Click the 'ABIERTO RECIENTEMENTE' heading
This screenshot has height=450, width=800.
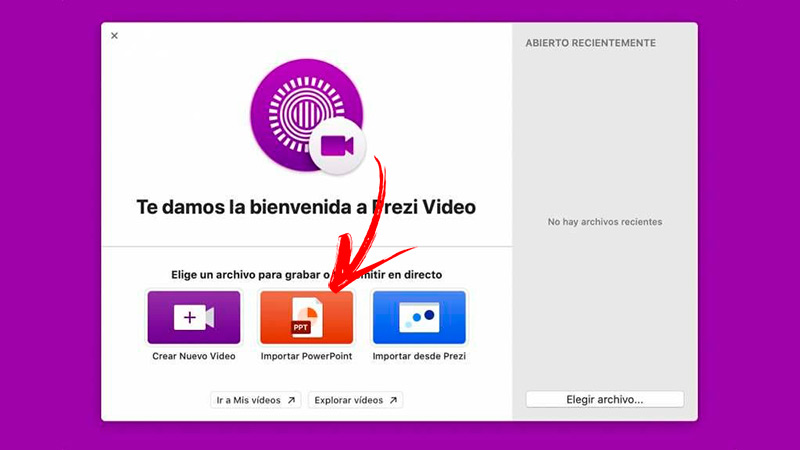click(x=591, y=43)
